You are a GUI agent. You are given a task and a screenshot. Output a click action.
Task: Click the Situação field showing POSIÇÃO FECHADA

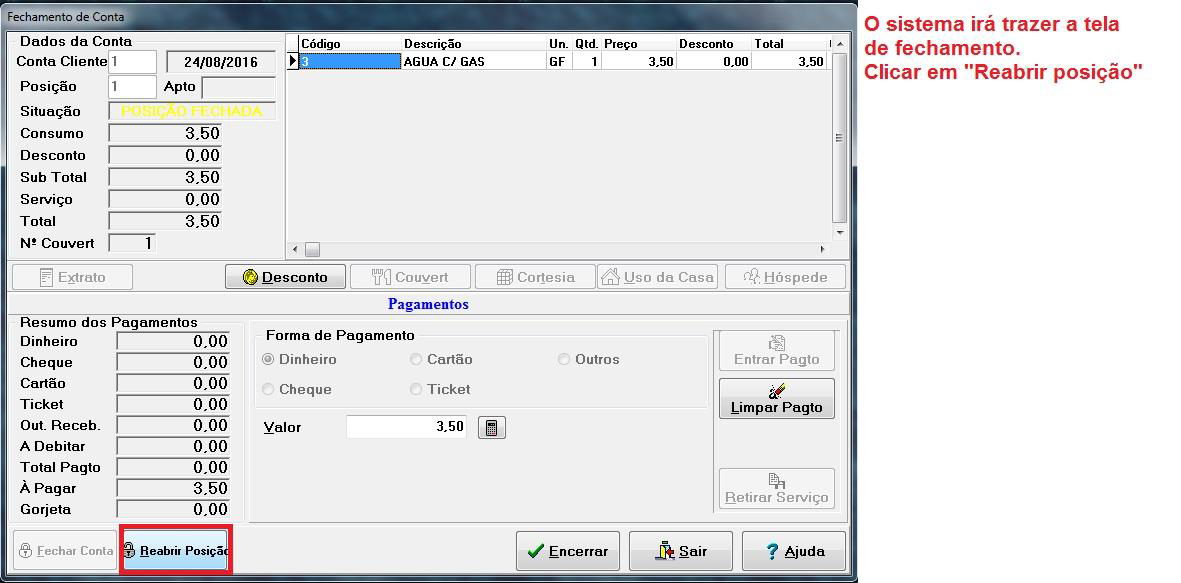pos(192,111)
